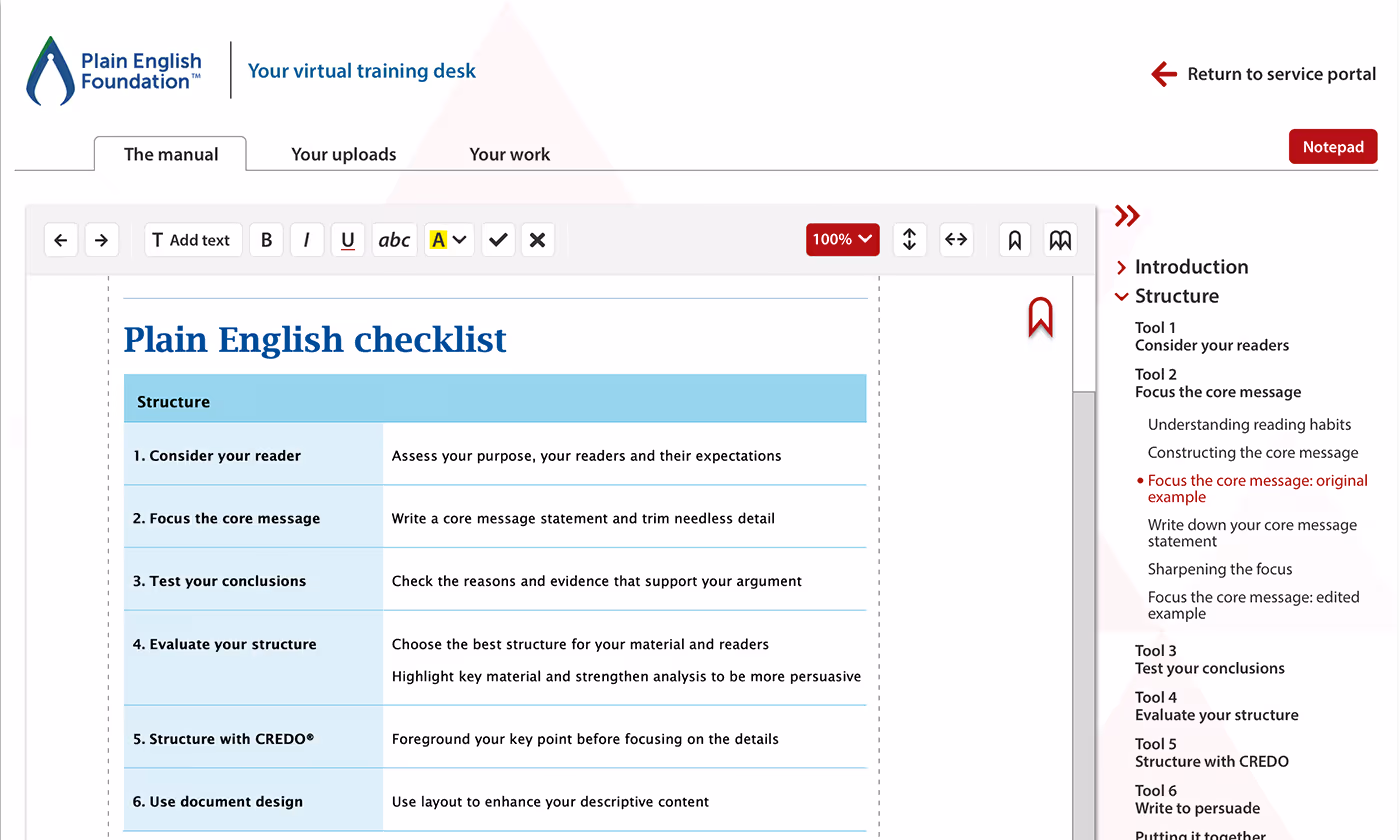Click 'Choose the best structure' text
The image size is (1400, 840).
point(580,644)
